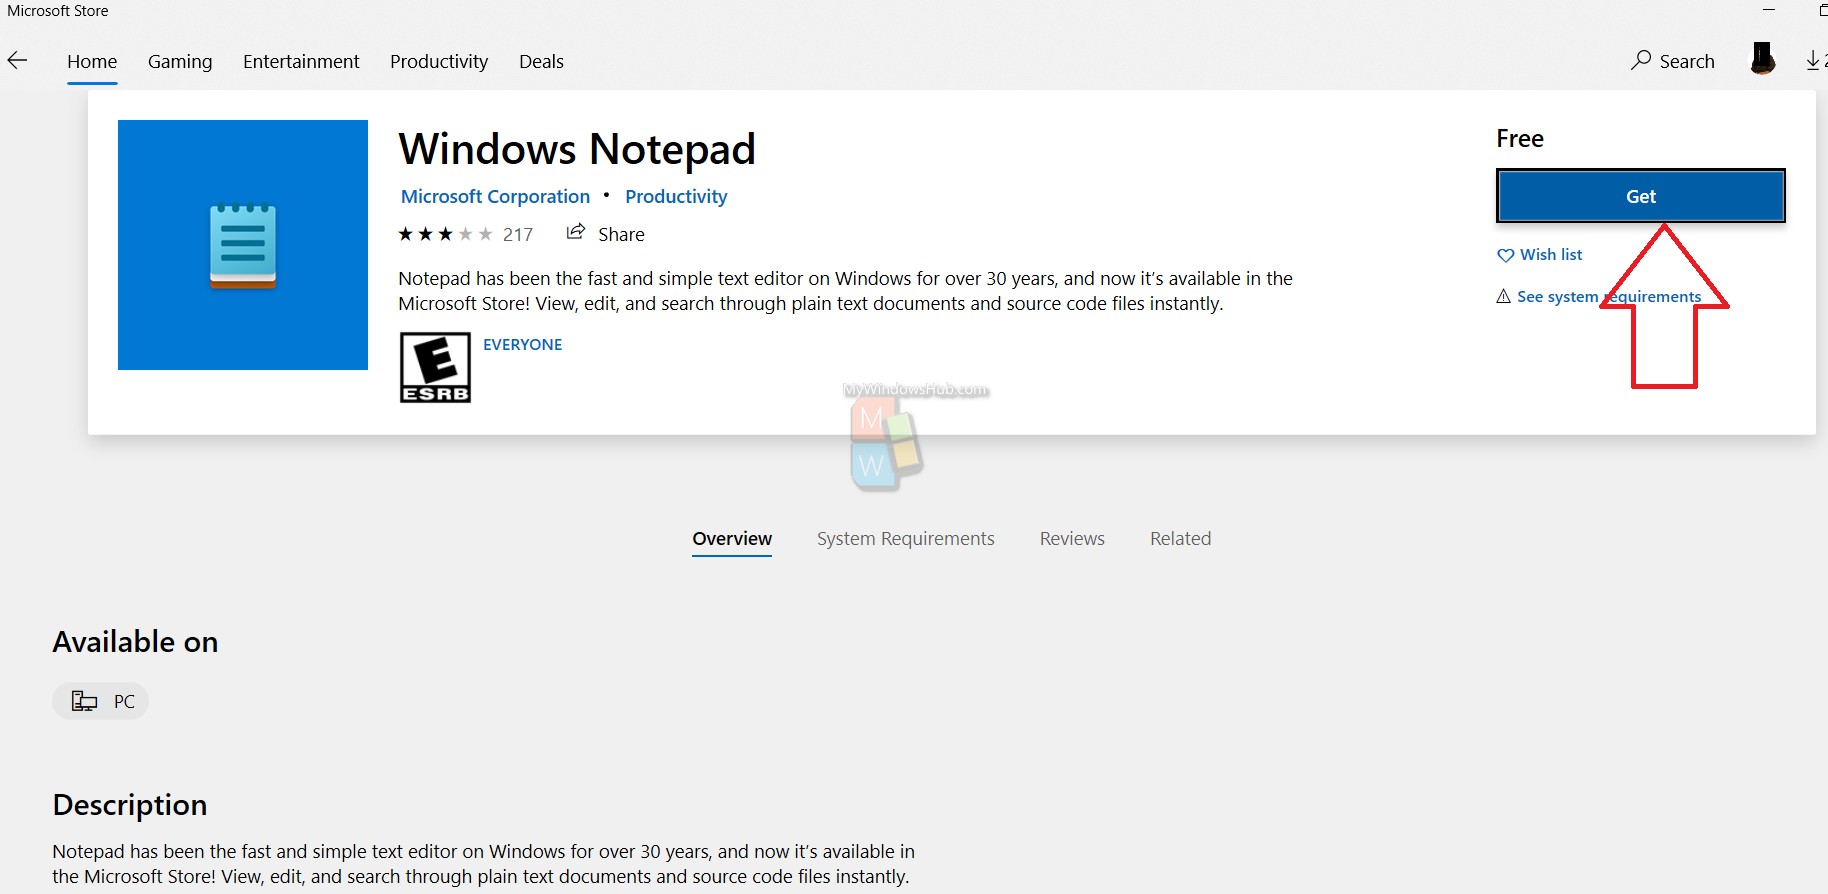Screen dimensions: 1828x894
Task: Open Search in the Store
Action: [1673, 61]
